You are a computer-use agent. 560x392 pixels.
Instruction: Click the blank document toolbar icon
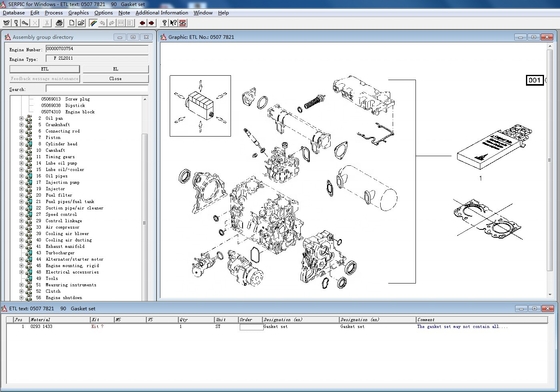72,23
